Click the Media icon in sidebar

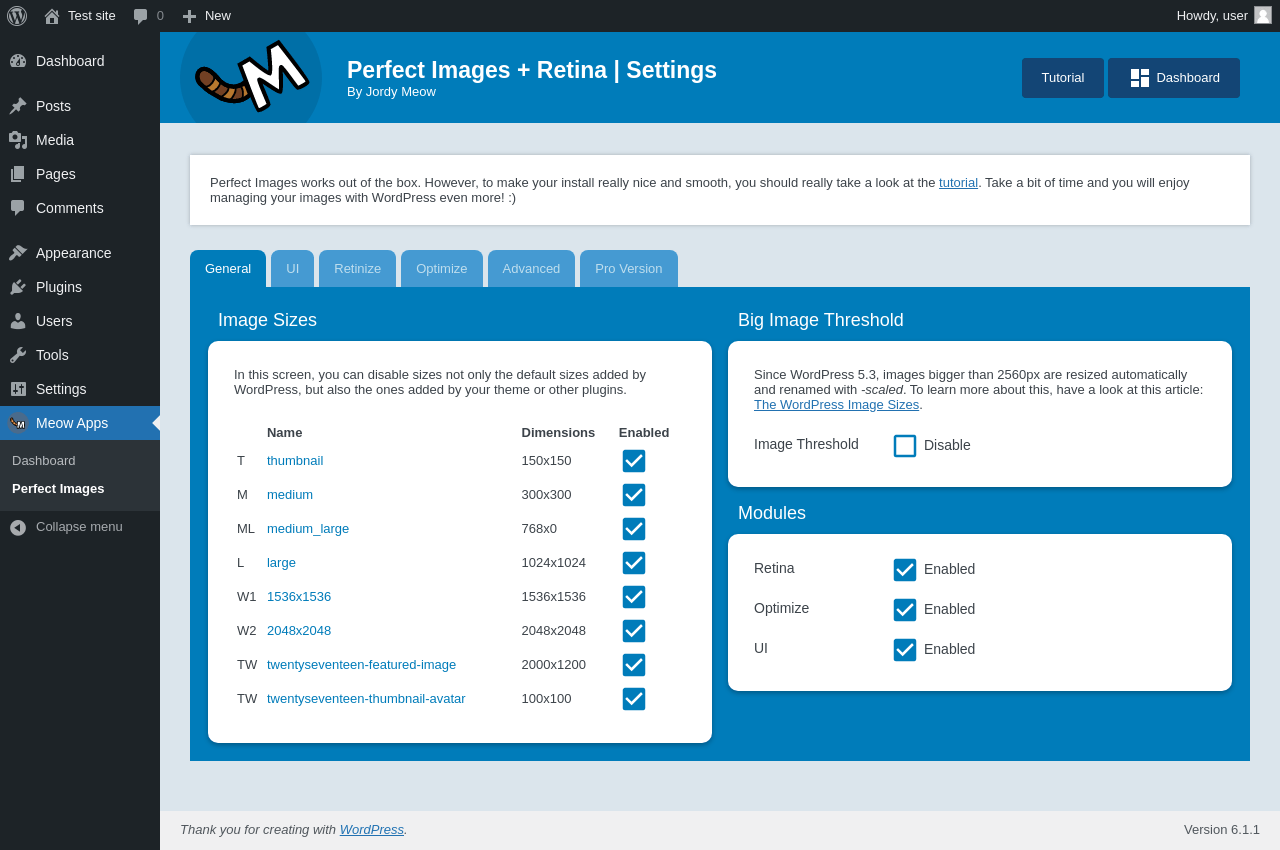pos(18,140)
